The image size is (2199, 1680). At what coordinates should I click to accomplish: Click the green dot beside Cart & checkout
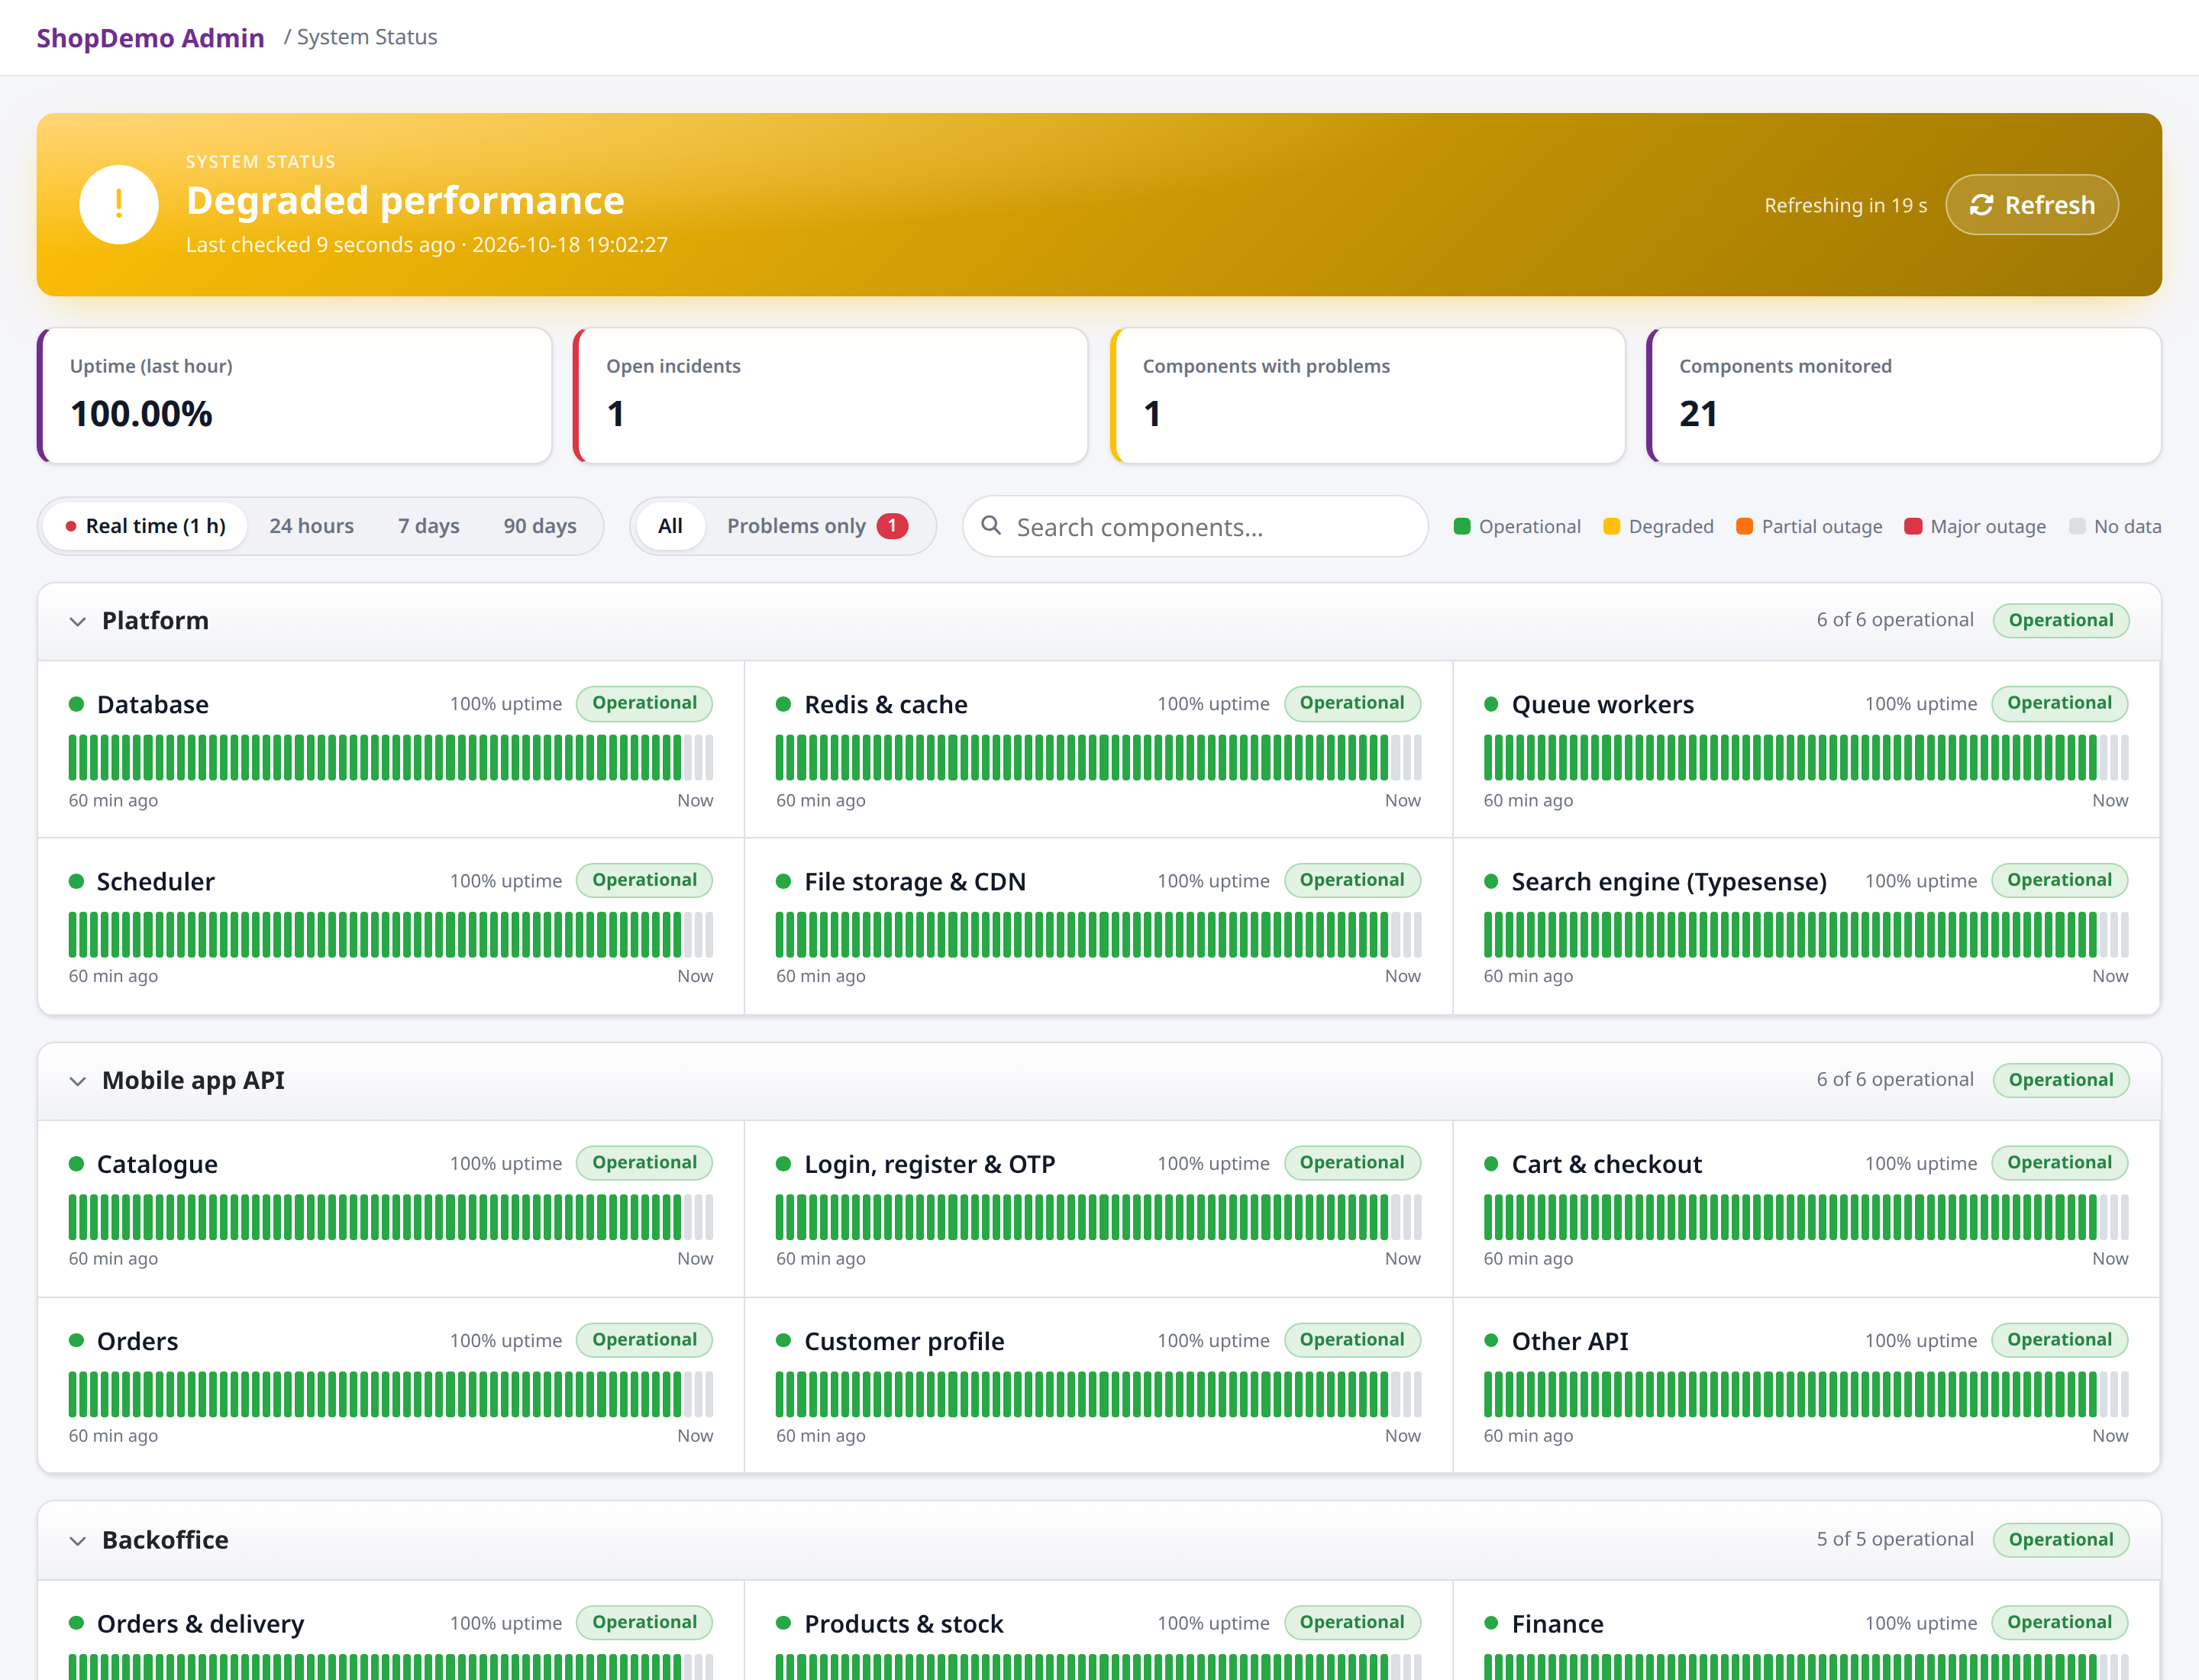1491,1164
